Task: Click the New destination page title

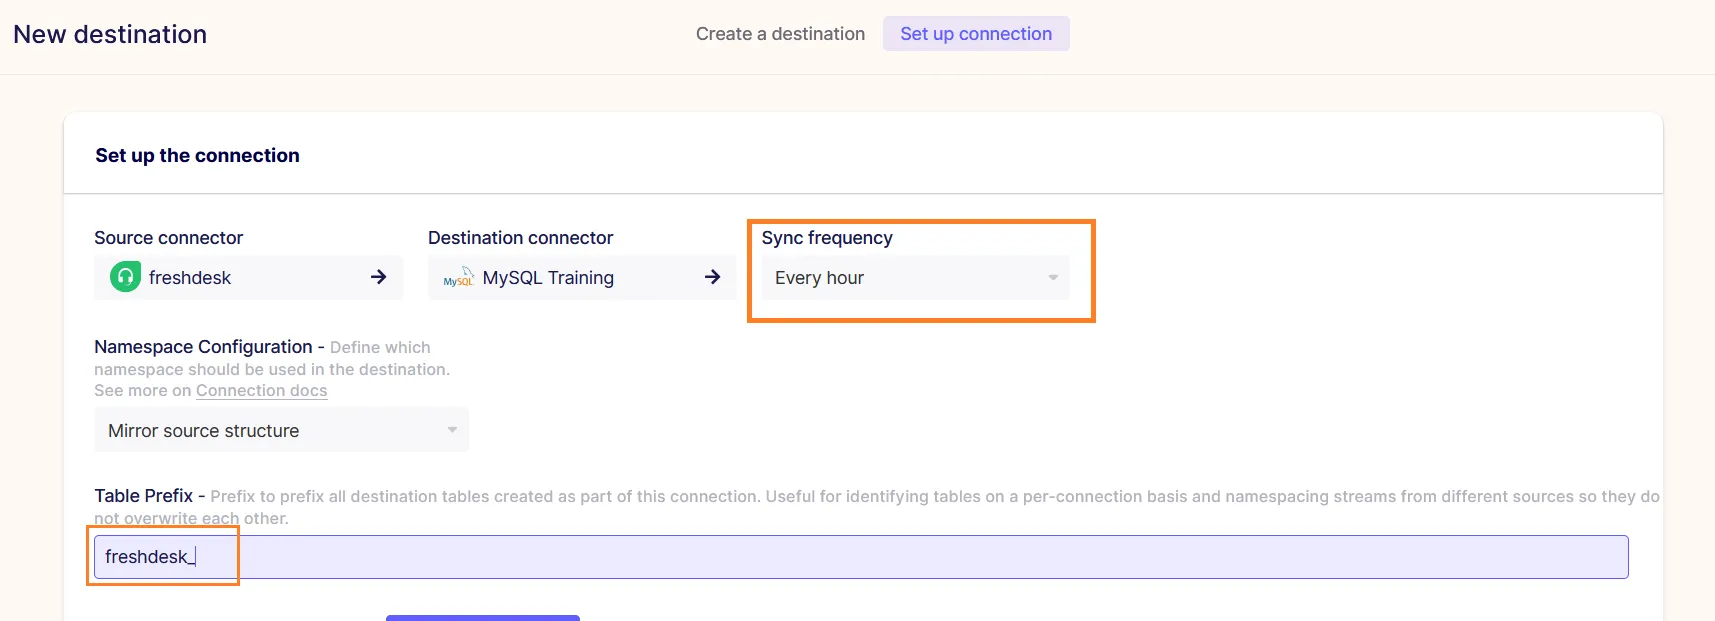Action: [x=110, y=34]
